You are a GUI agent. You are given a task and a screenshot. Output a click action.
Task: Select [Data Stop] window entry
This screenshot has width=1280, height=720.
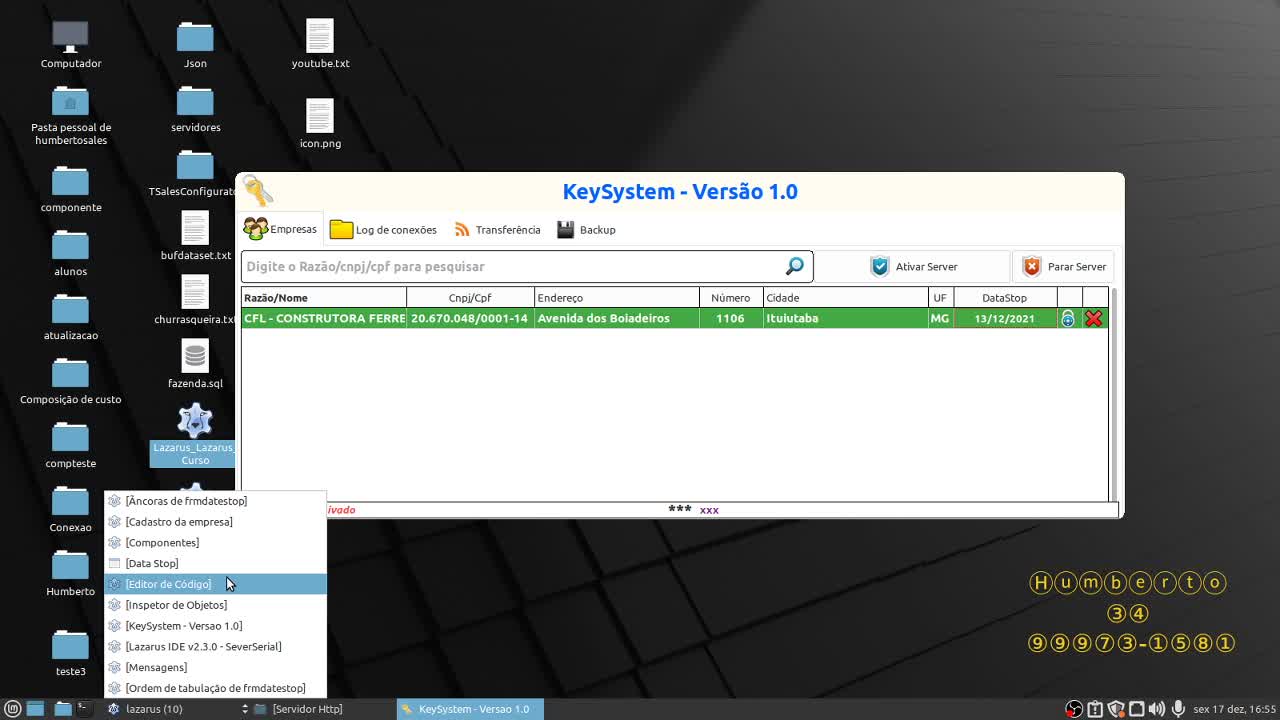tap(215, 564)
